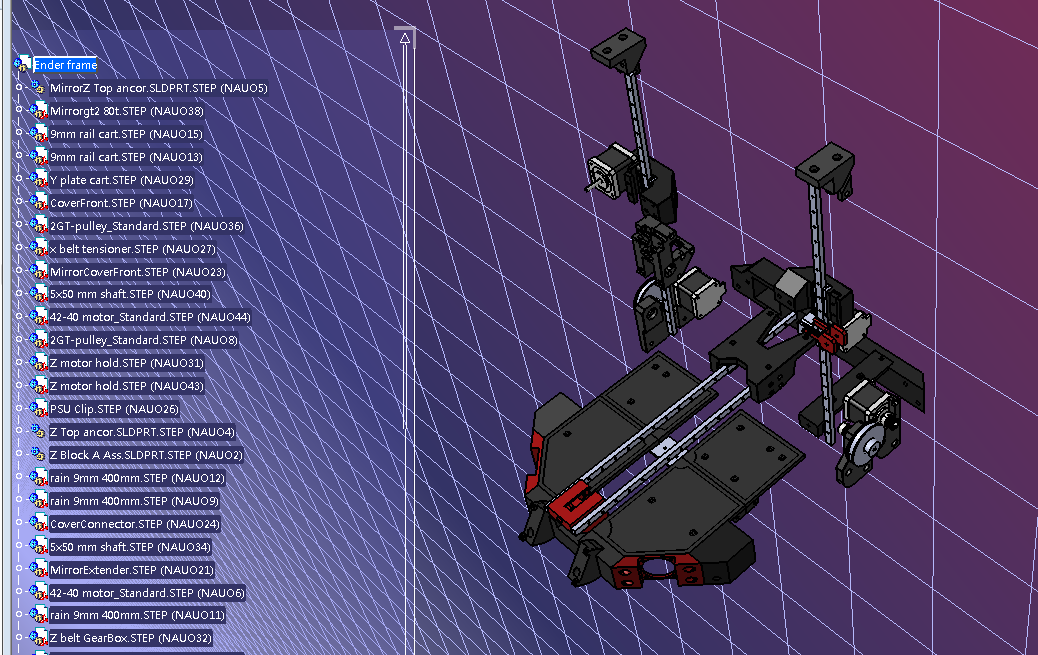Select the label Z motor hold.STEP (NAUO31)
This screenshot has width=1038, height=655.
point(127,363)
